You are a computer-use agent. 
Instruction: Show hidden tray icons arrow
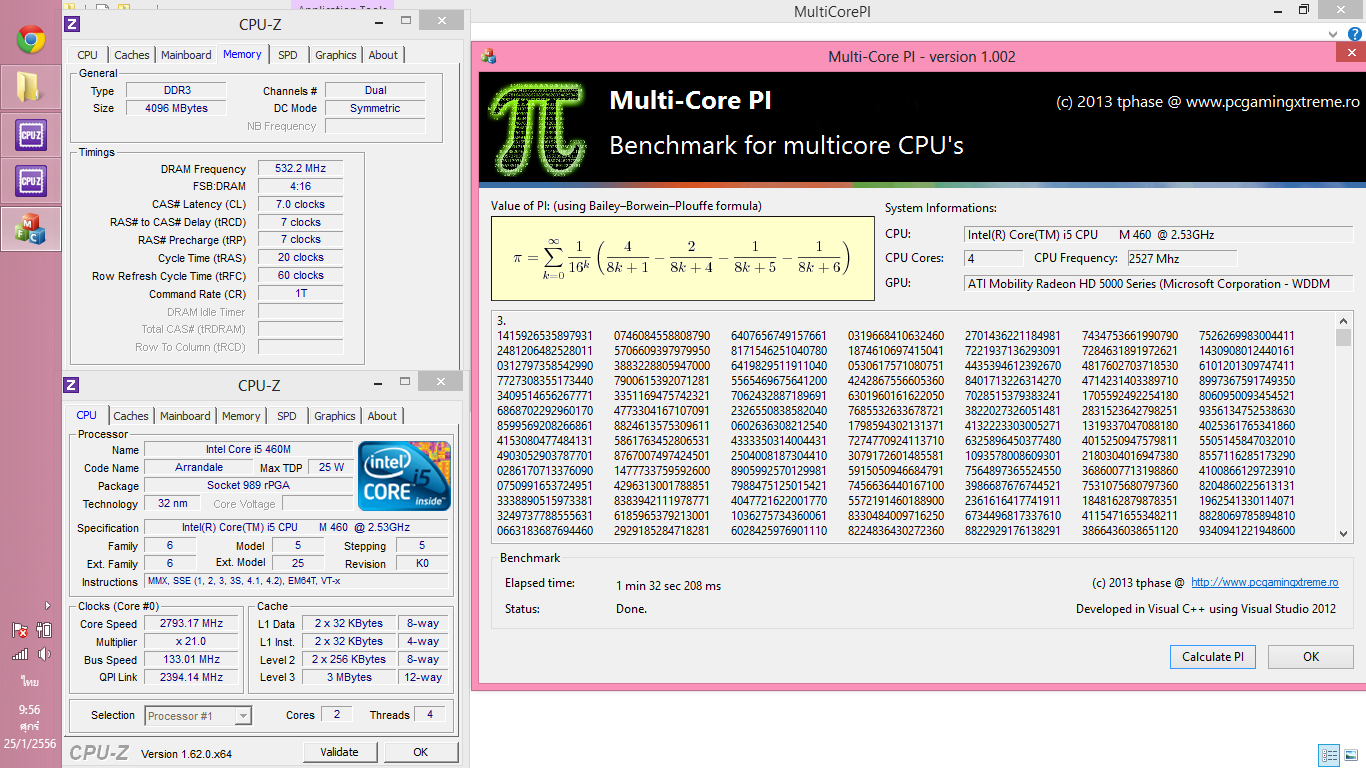pyautogui.click(x=47, y=605)
